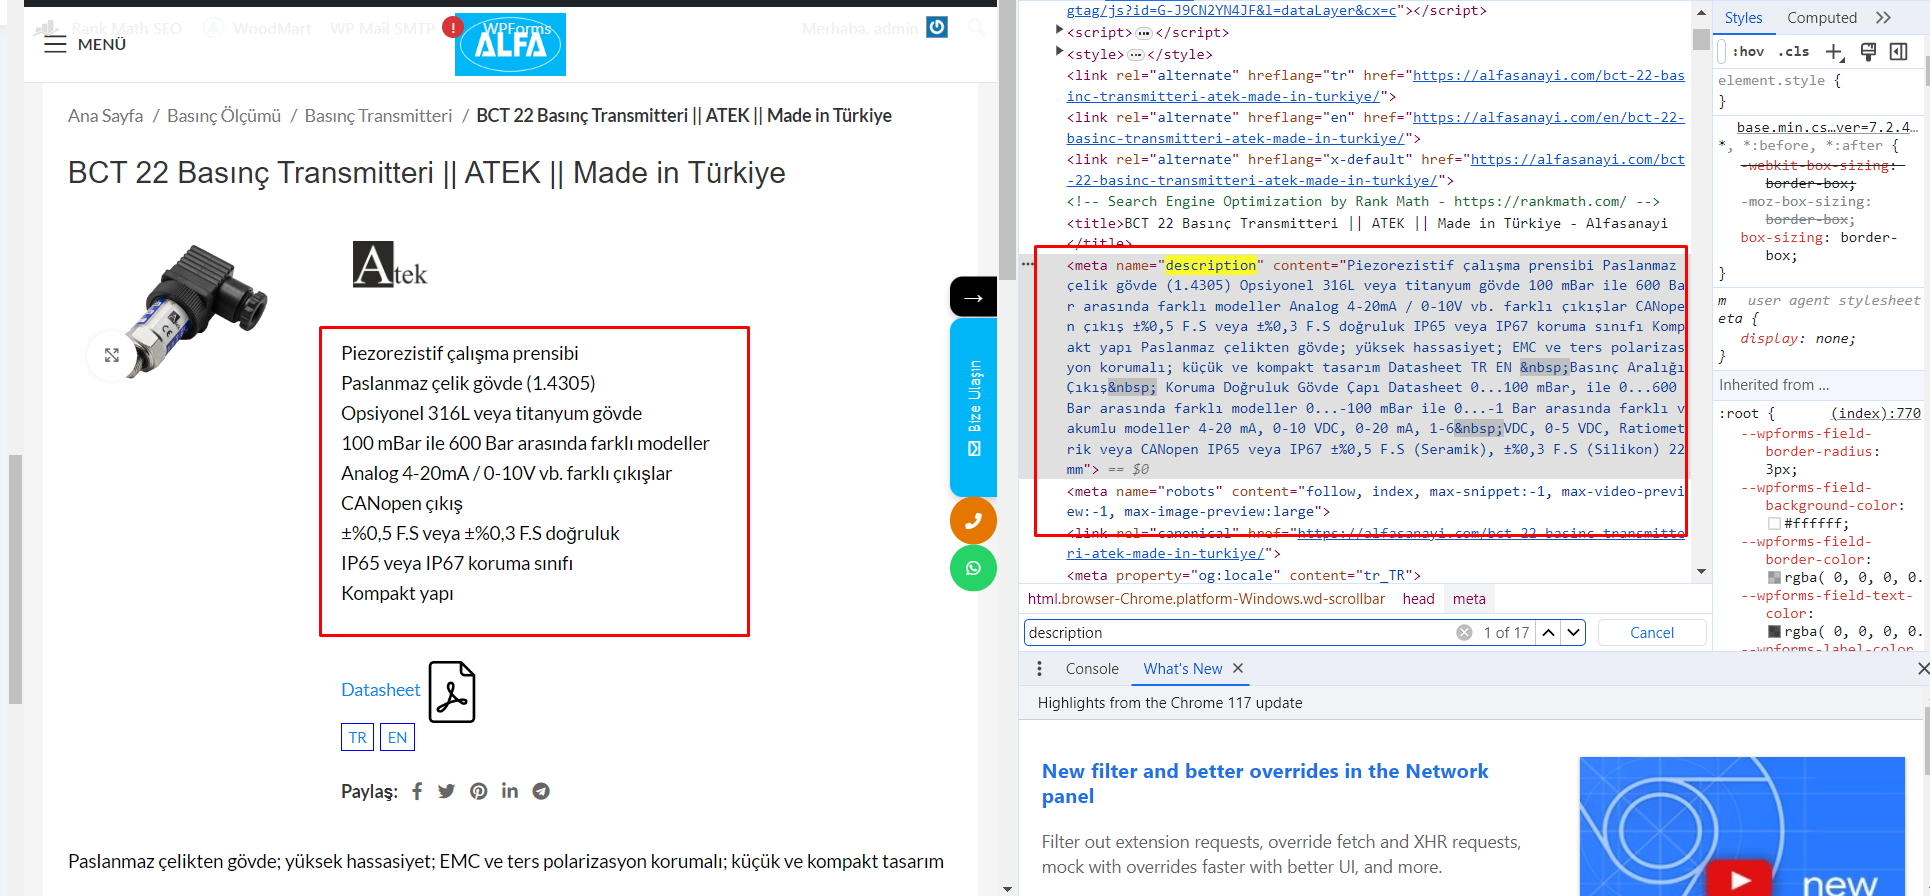The height and width of the screenshot is (896, 1930).
Task: Switch to the Console drawer tab
Action: coord(1092,669)
